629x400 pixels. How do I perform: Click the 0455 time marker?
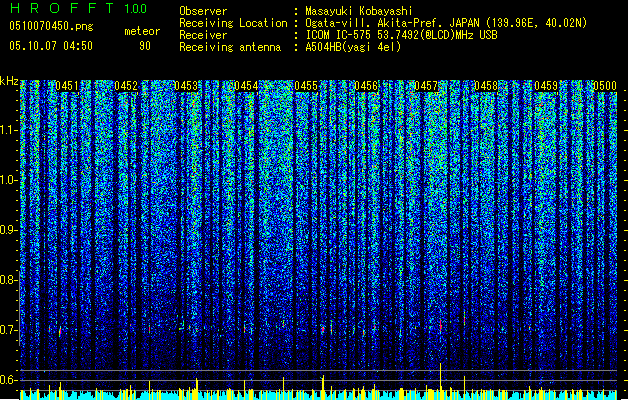(x=306, y=86)
